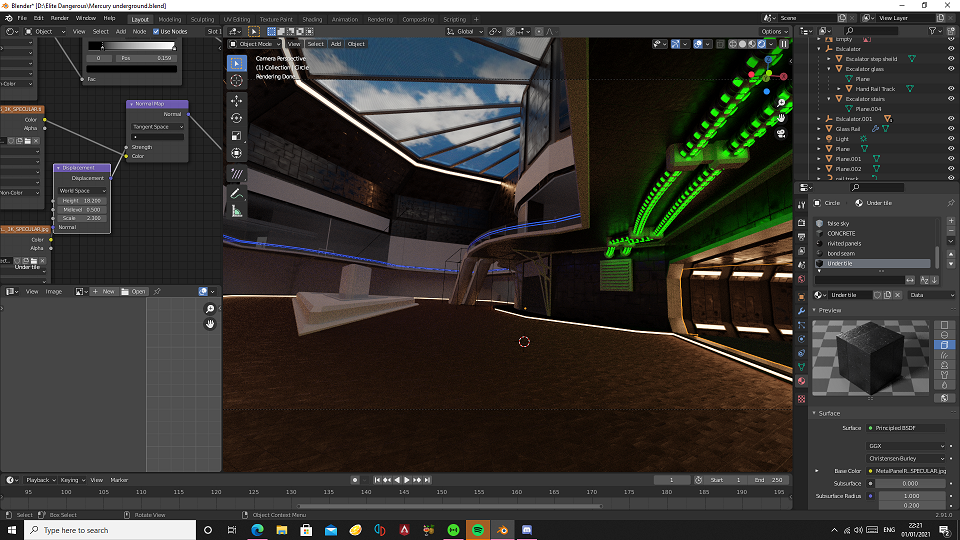
Task: Hide Glass Rail object in outliner
Action: [951, 129]
